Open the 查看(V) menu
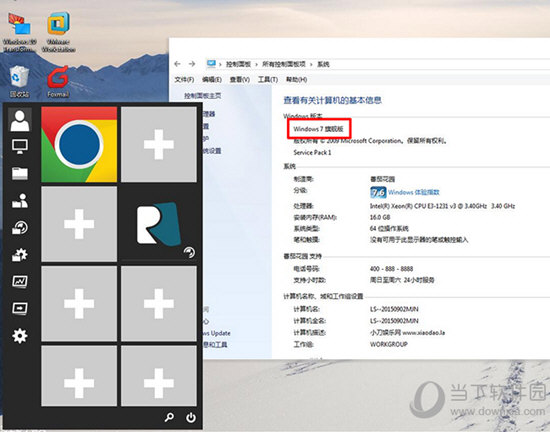 [240, 80]
